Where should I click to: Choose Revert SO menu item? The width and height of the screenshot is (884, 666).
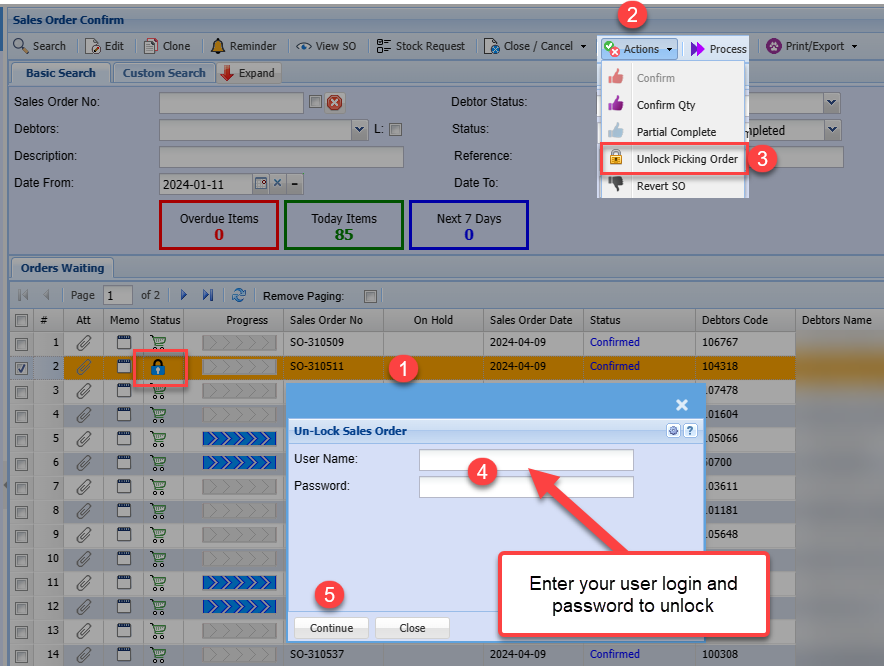pyautogui.click(x=661, y=186)
